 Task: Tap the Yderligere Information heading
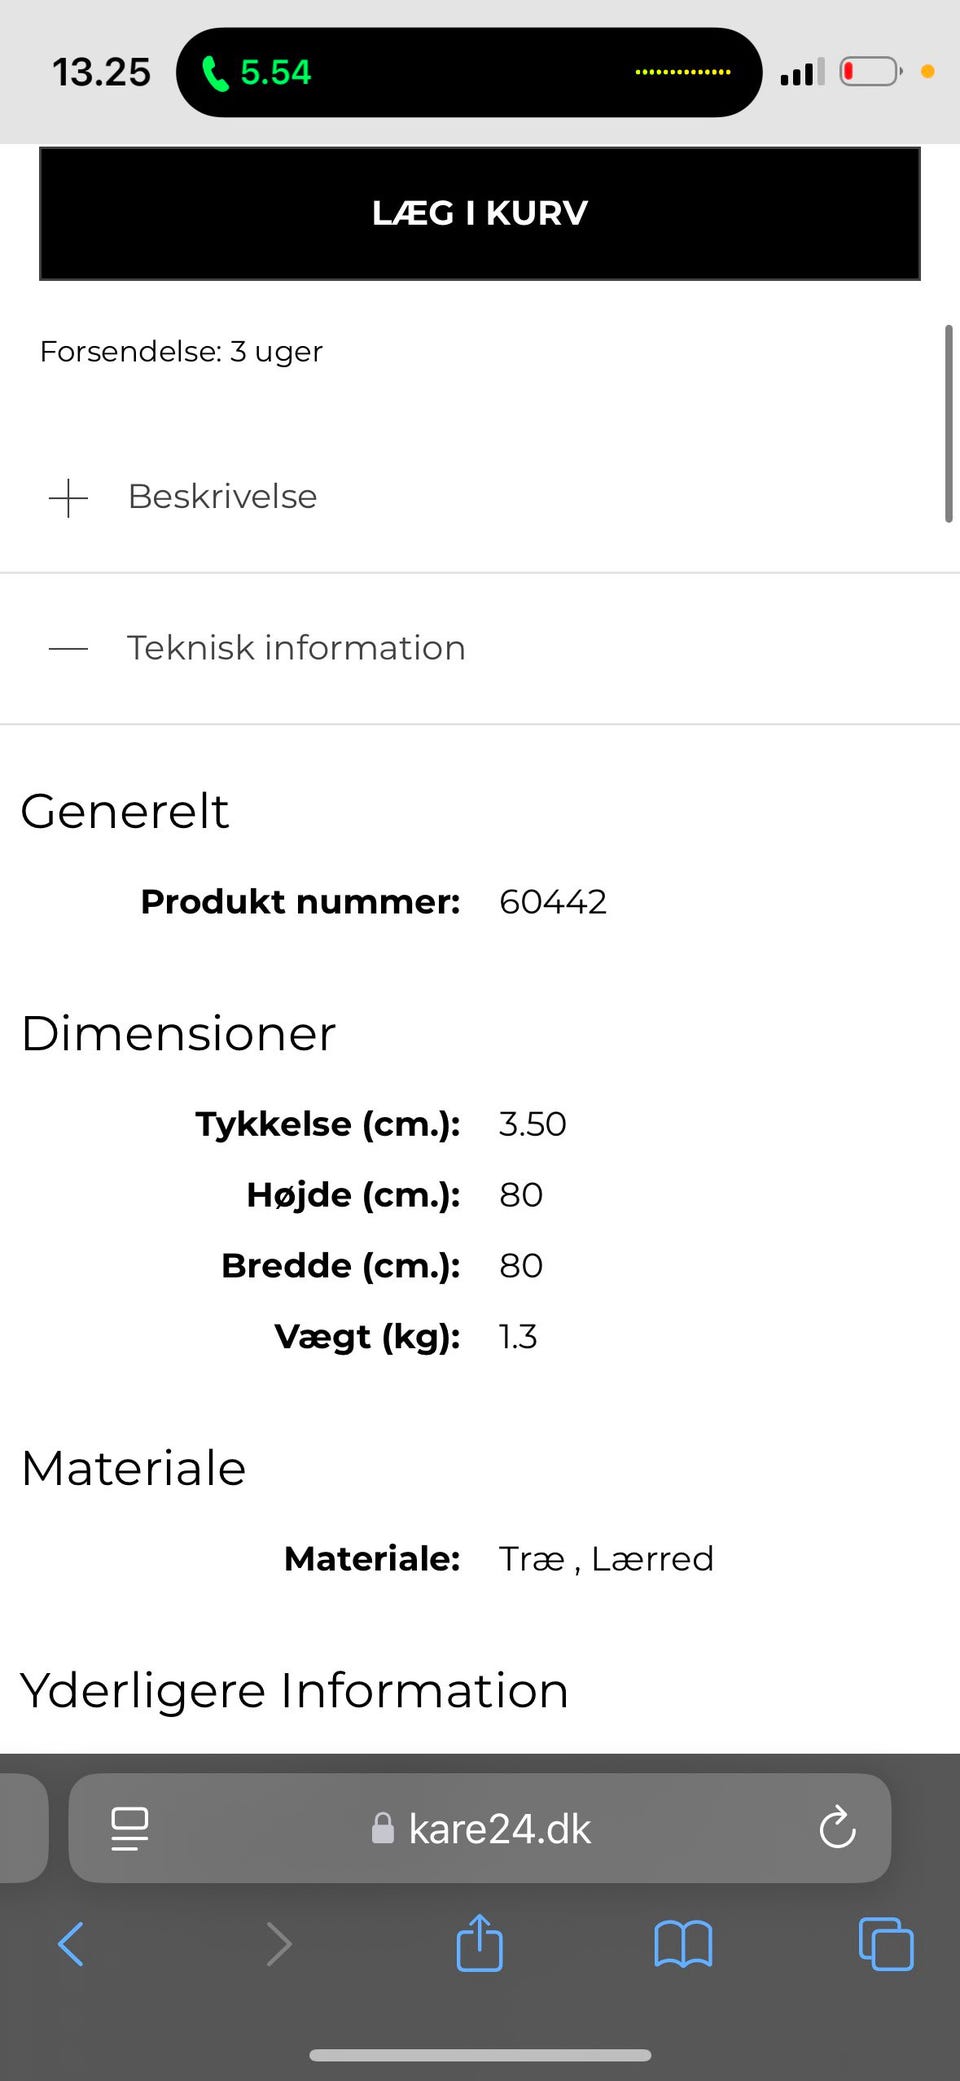[295, 1691]
